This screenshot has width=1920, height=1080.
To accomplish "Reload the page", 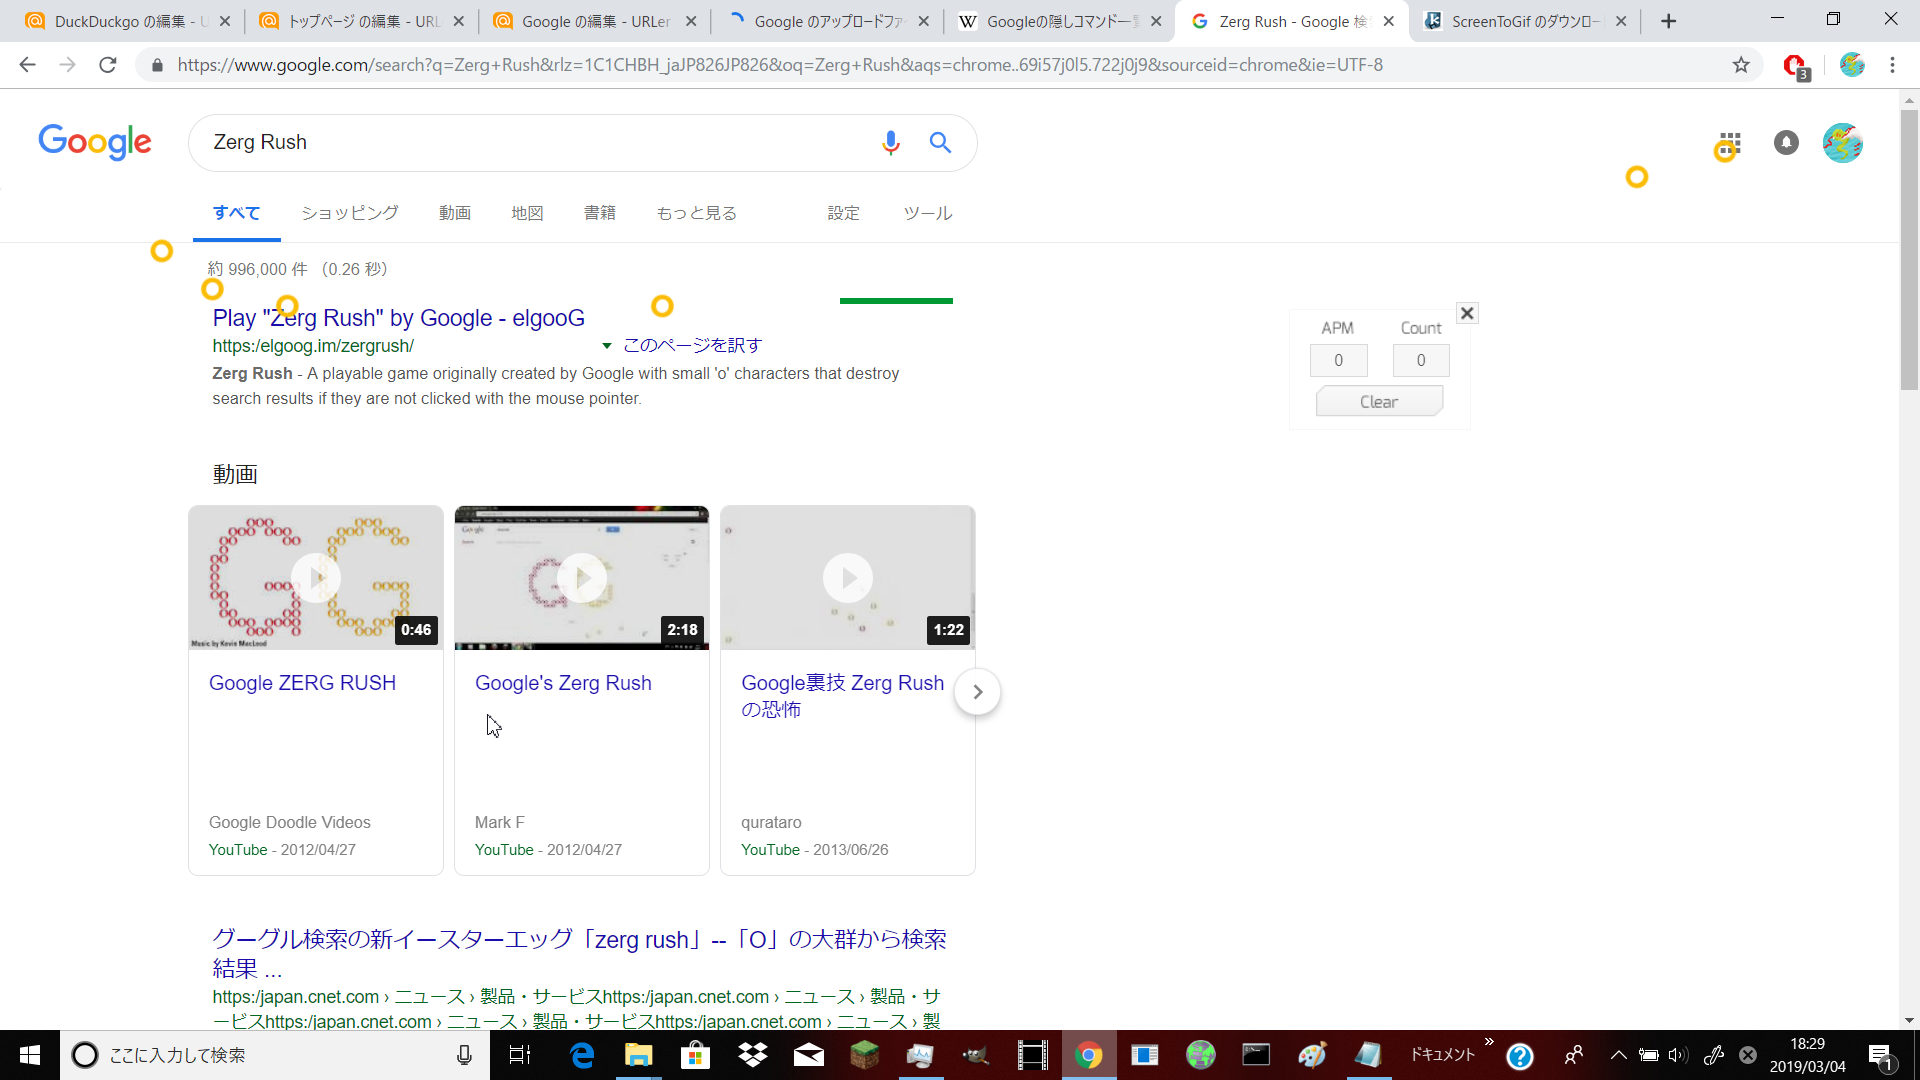I will click(x=108, y=65).
